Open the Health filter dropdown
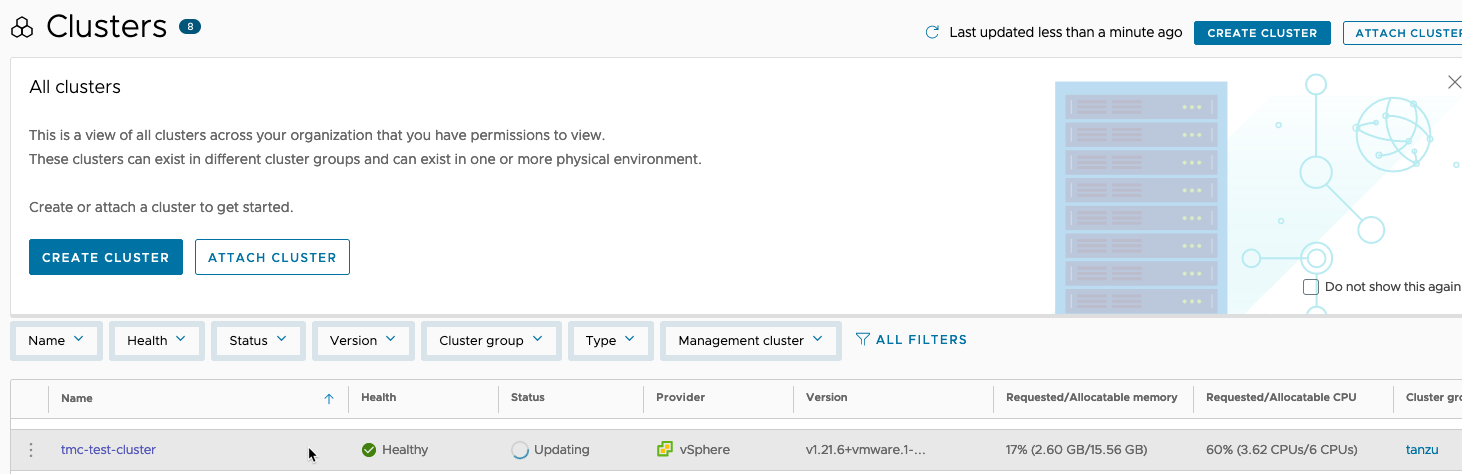This screenshot has height=474, width=1462. [x=156, y=340]
